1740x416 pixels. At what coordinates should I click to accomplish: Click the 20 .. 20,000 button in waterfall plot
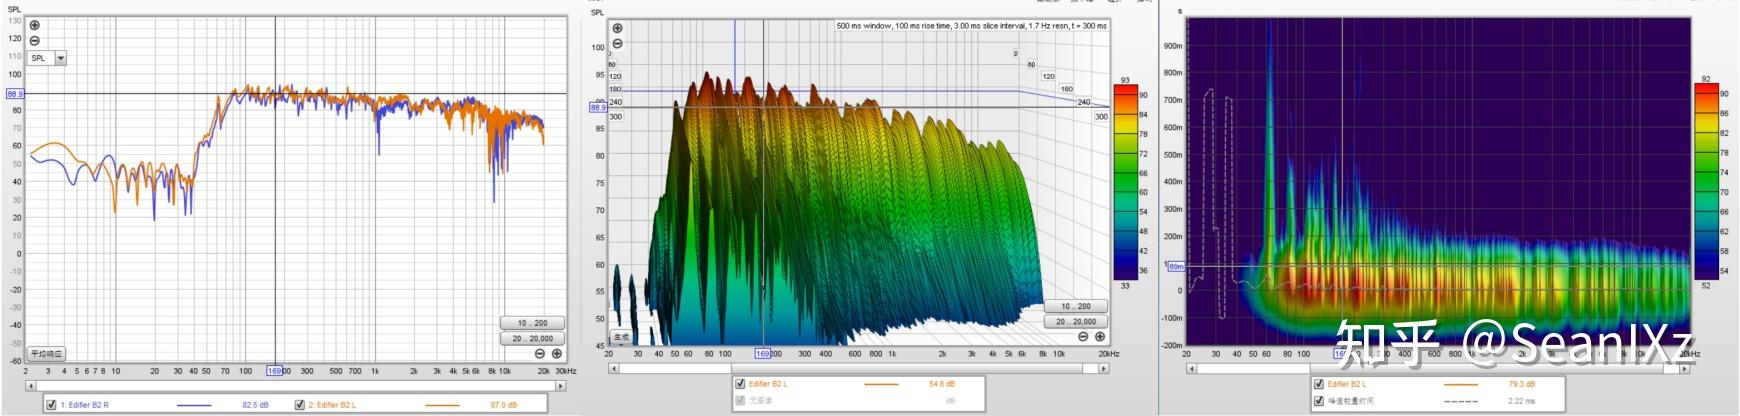click(x=1076, y=321)
